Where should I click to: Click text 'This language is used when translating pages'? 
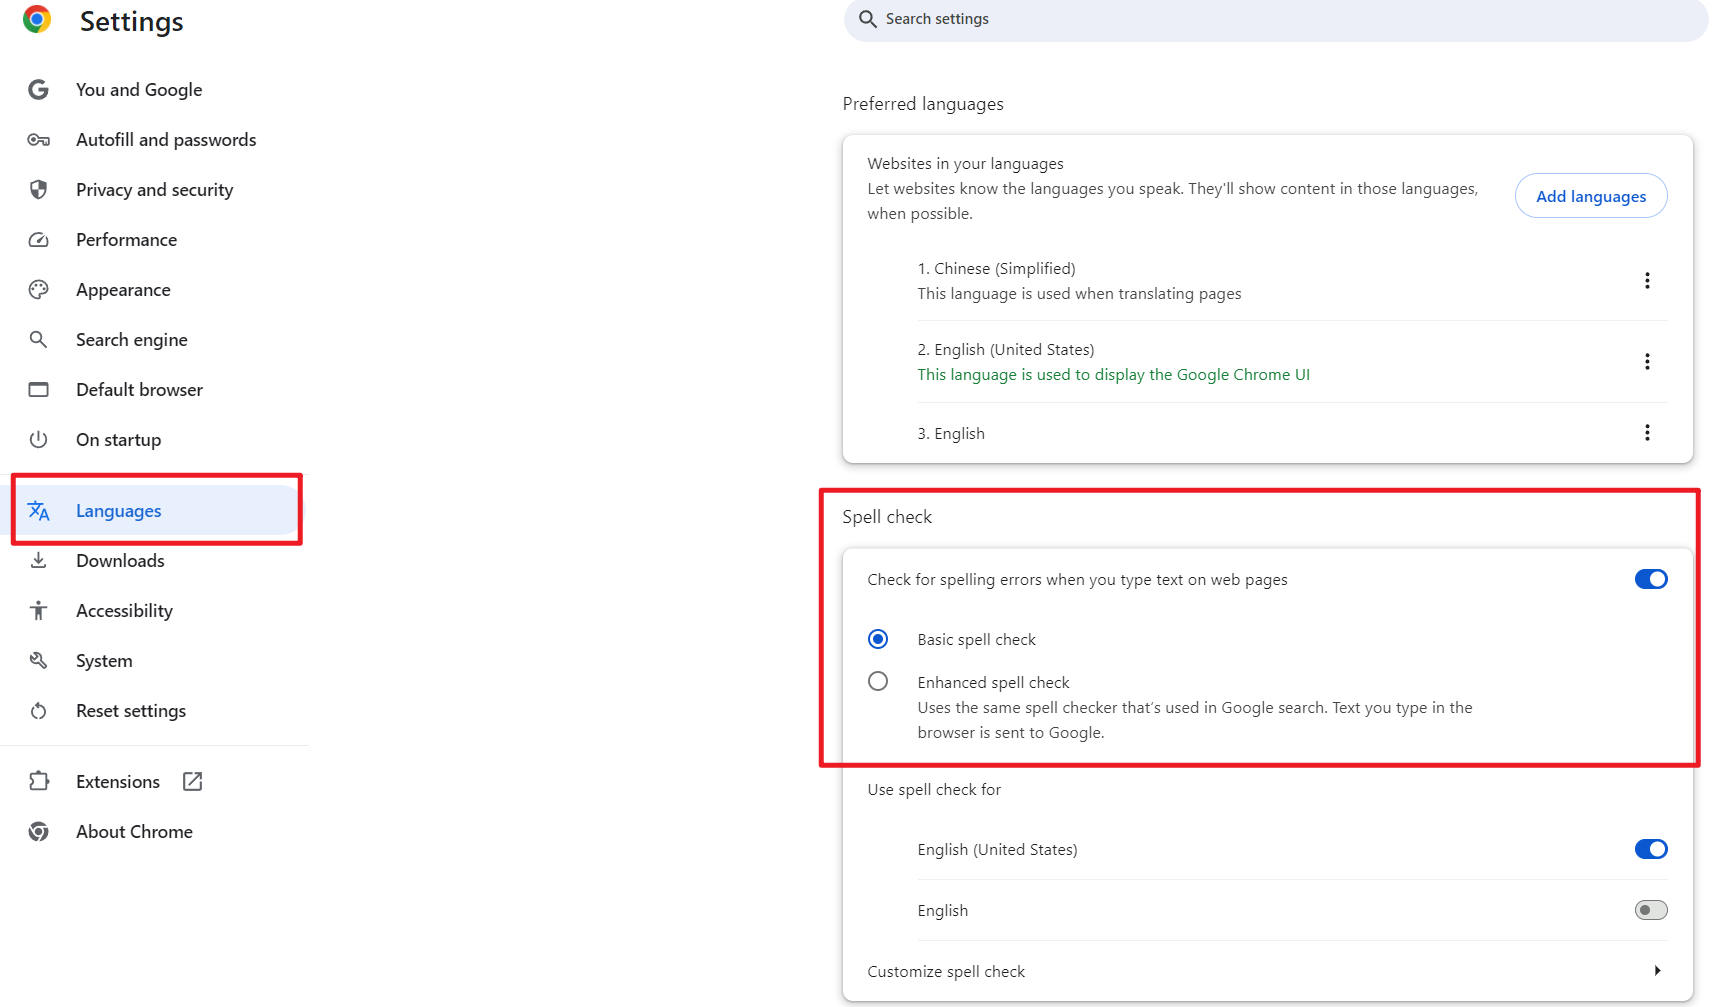[1079, 294]
